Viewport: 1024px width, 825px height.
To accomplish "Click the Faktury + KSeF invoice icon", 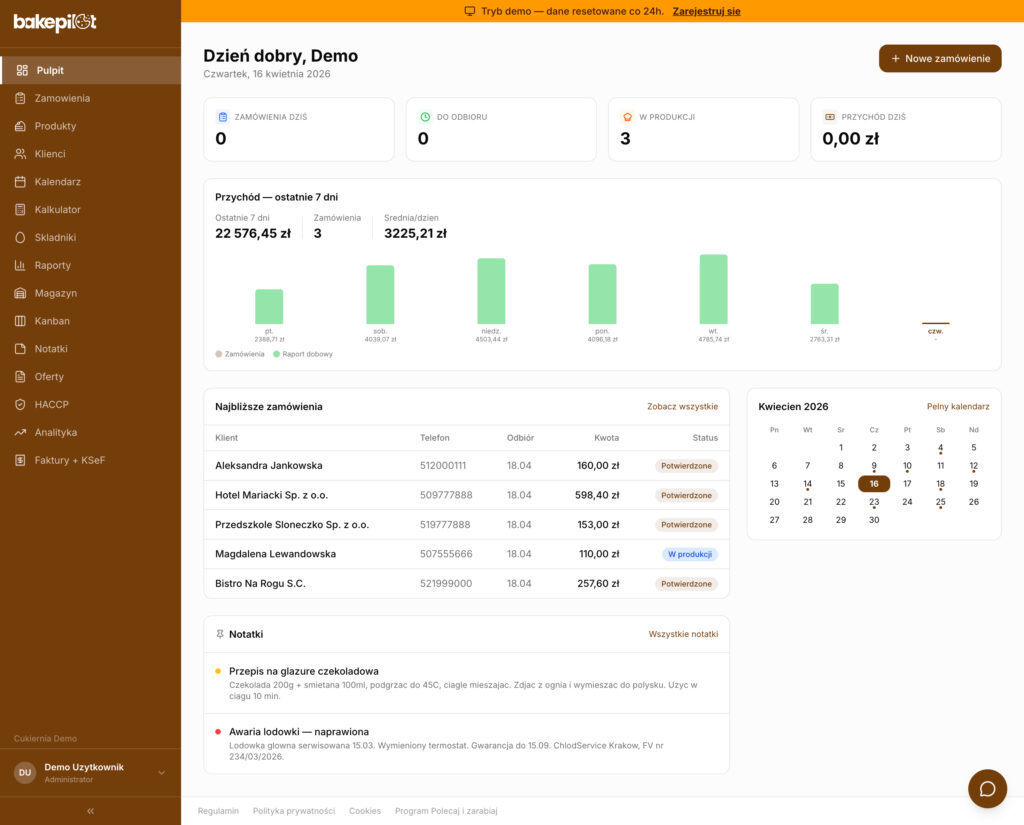I will click(x=20, y=461).
